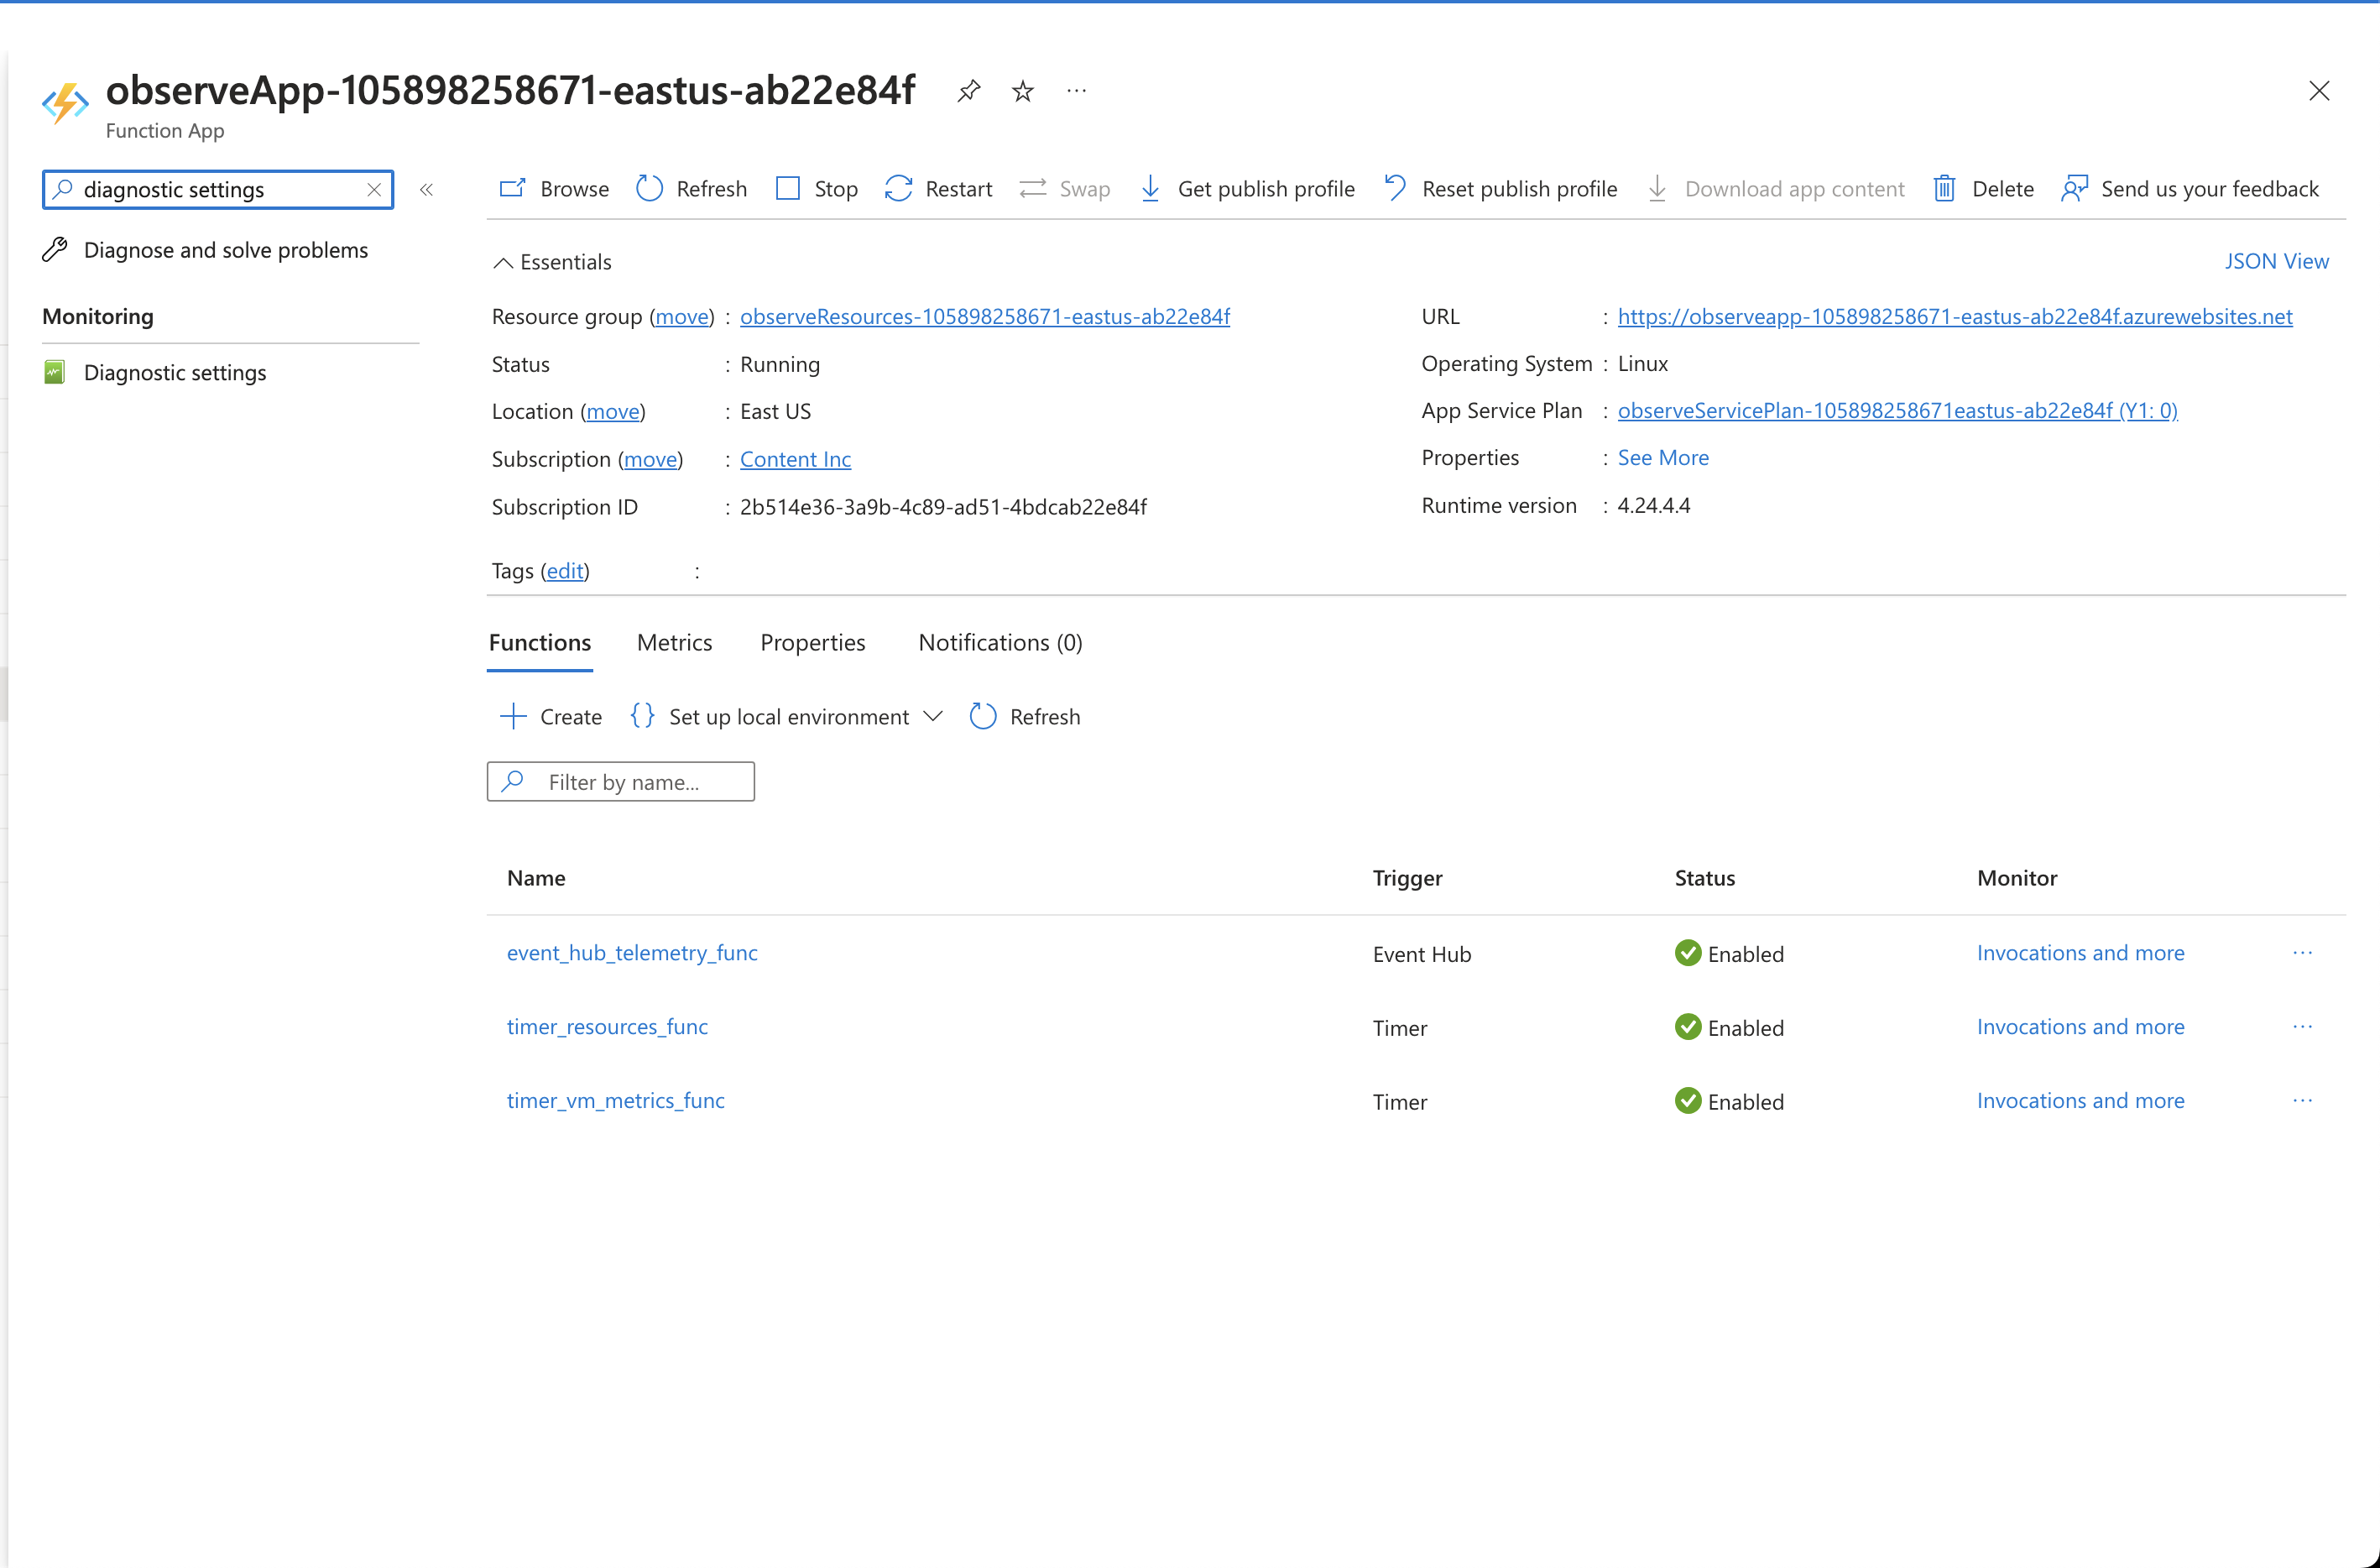Image resolution: width=2380 pixels, height=1568 pixels.
Task: Click Get publish profile download icon
Action: click(x=1150, y=189)
